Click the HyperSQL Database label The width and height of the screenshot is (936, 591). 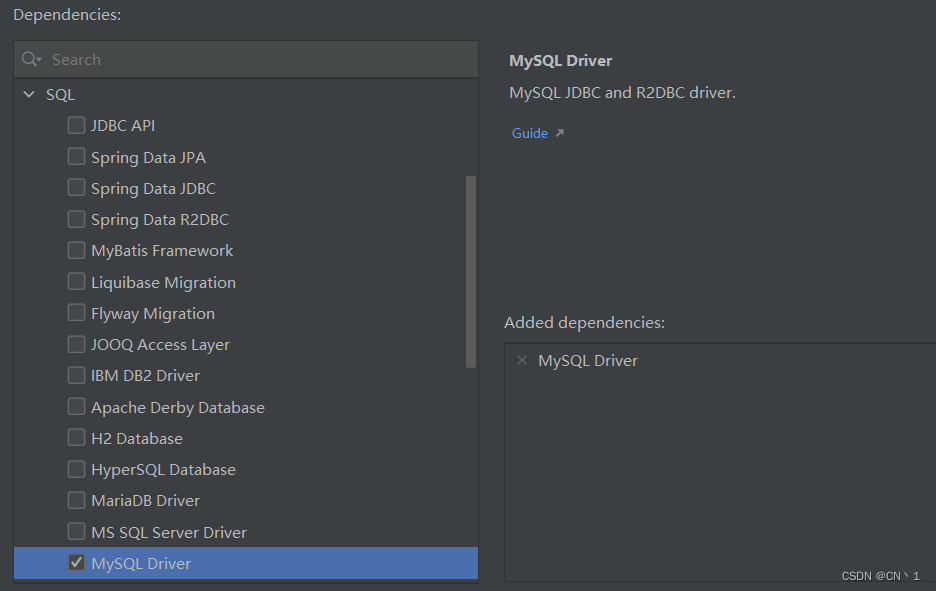[x=164, y=470]
